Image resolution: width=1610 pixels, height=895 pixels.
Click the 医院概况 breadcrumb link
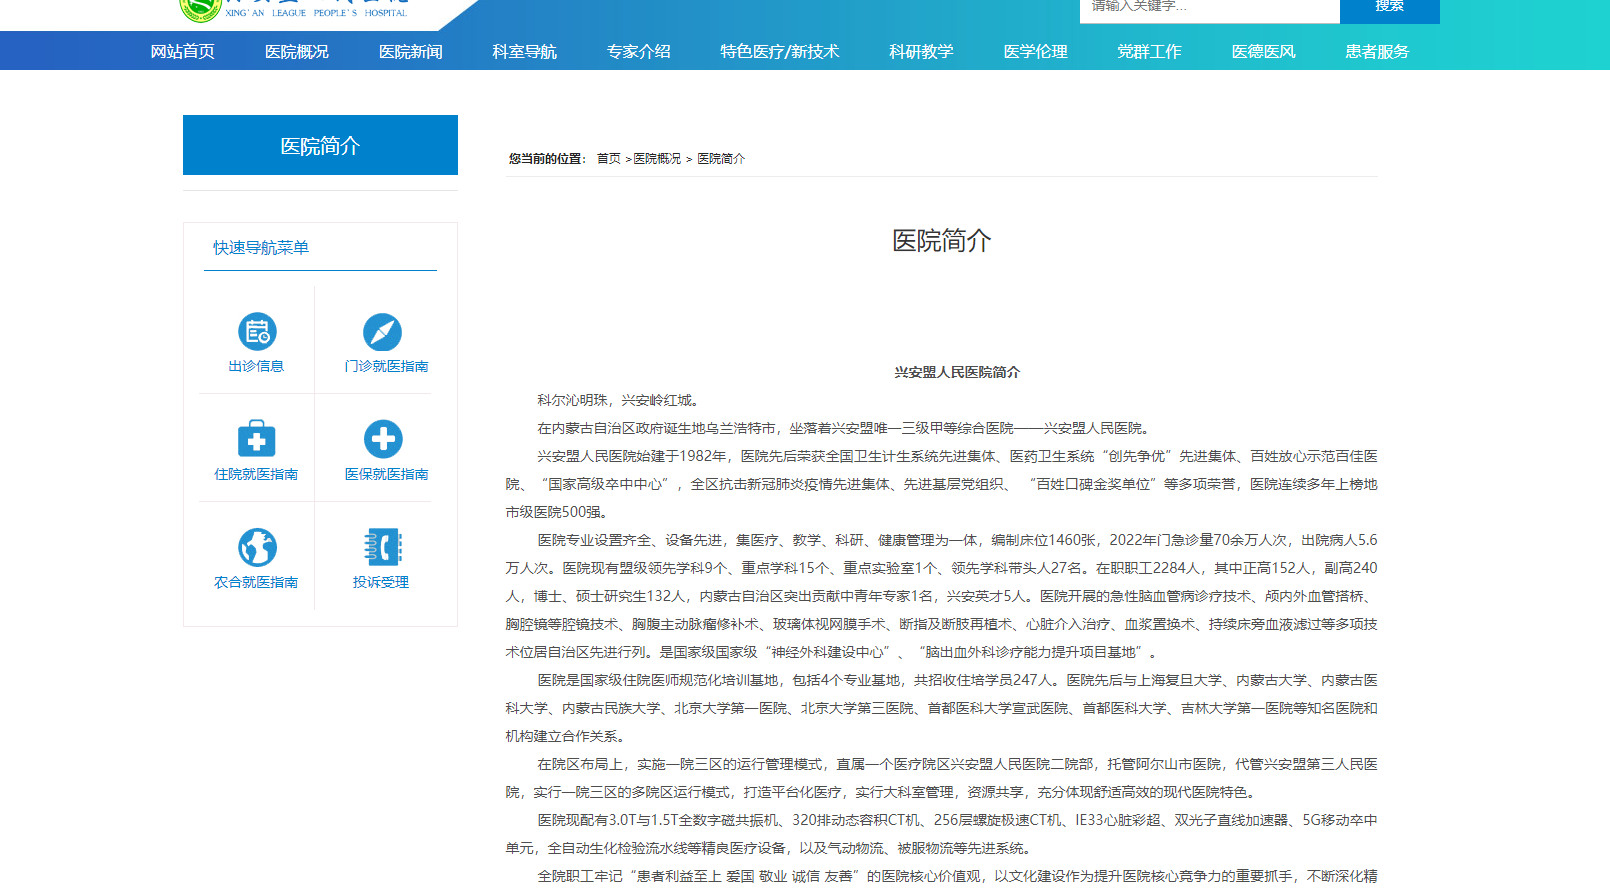coord(657,158)
